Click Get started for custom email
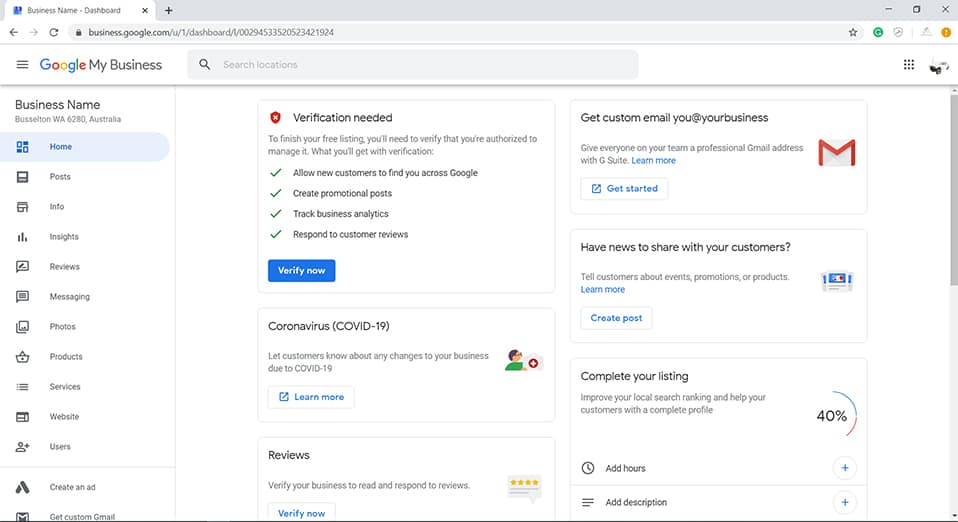The image size is (958, 522). point(624,188)
